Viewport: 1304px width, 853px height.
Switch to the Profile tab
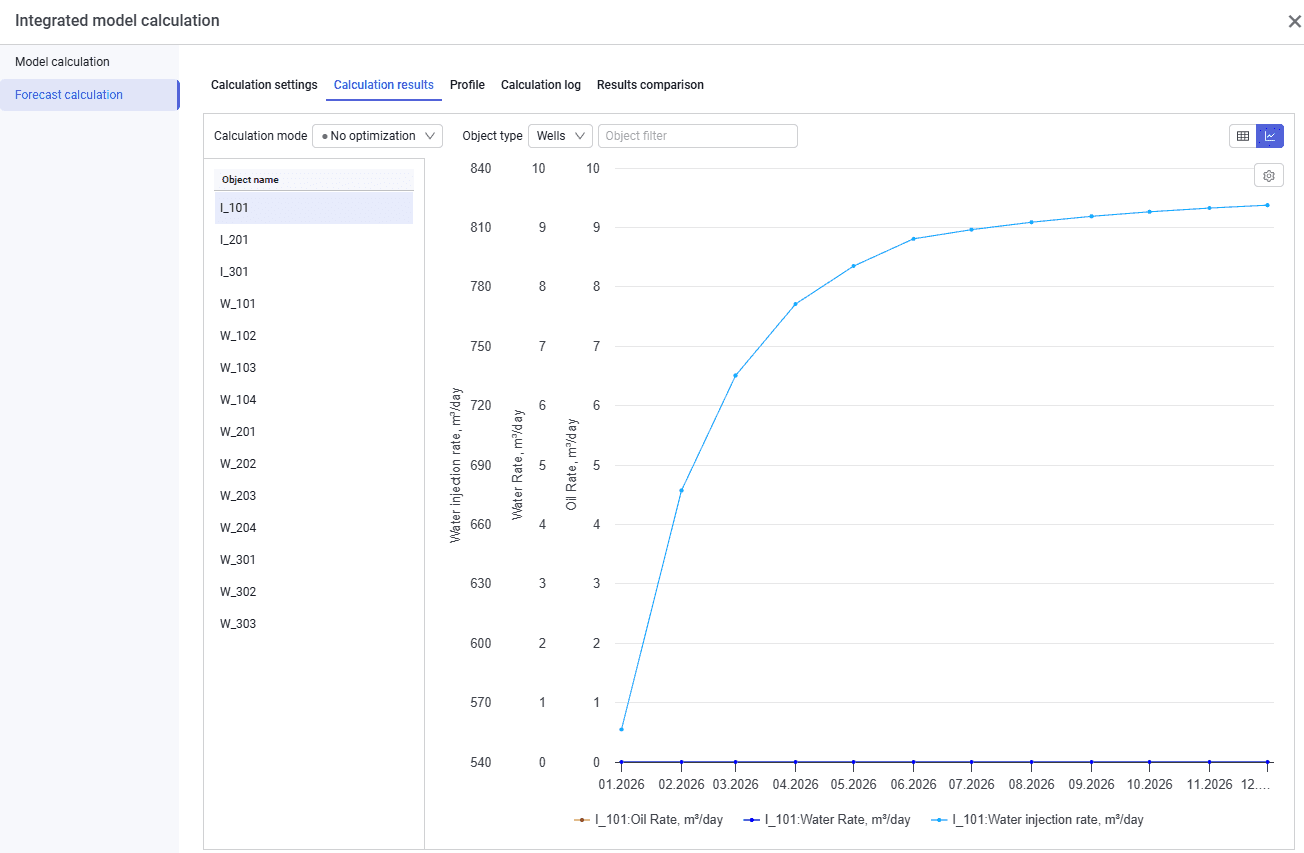(467, 85)
